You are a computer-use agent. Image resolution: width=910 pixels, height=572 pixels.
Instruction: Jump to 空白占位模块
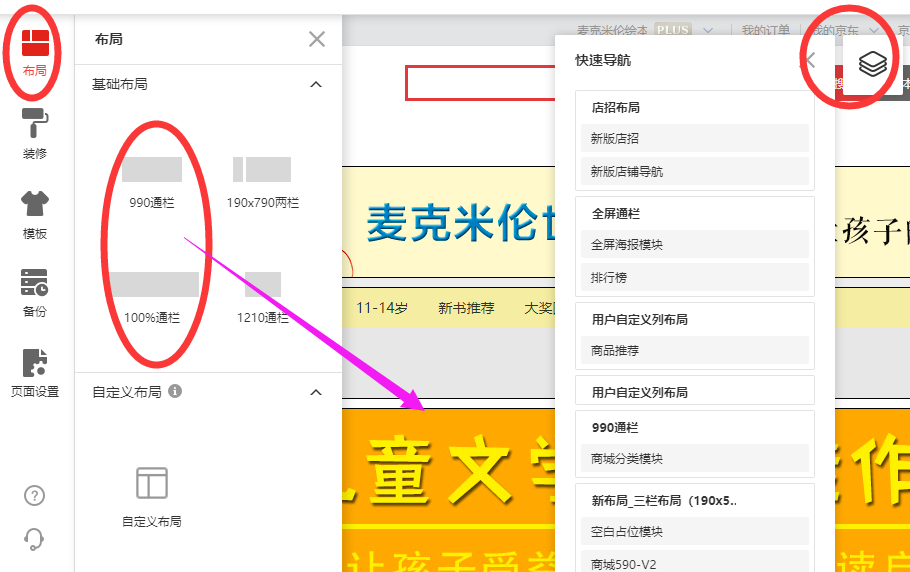[x=695, y=531]
